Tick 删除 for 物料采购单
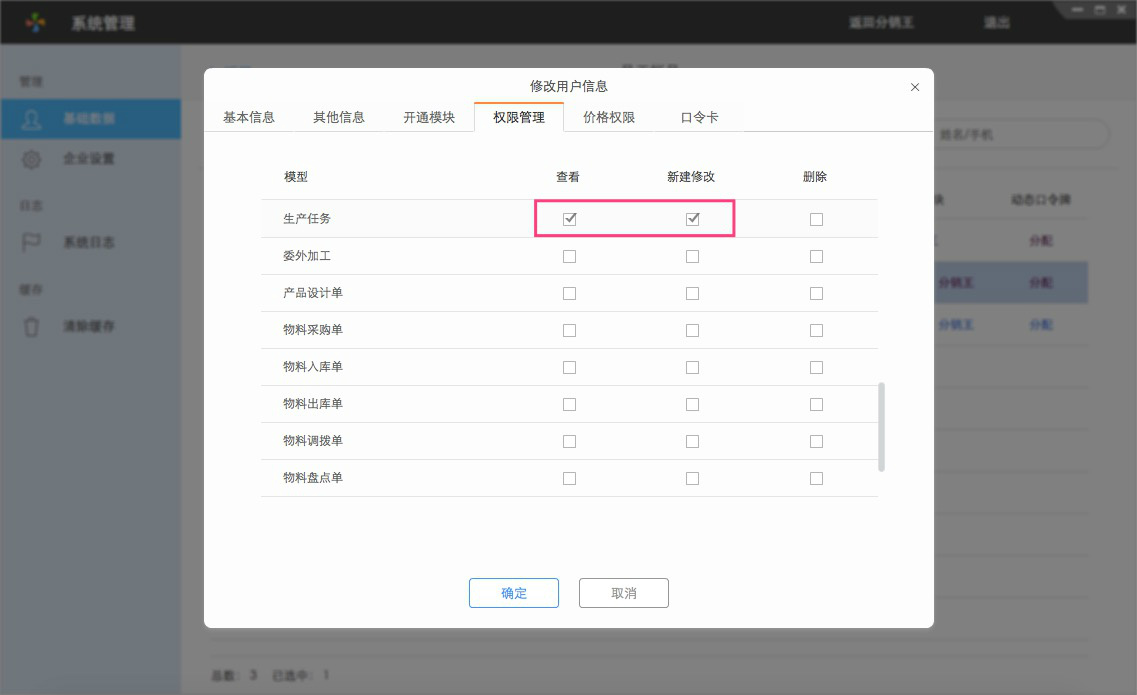Screen dimensions: 1137x695 [816, 330]
